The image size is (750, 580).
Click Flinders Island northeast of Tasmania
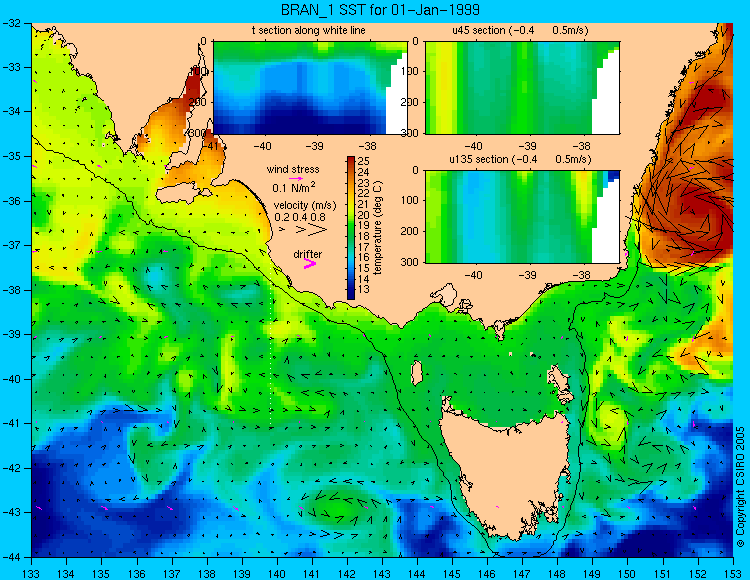pos(560,381)
